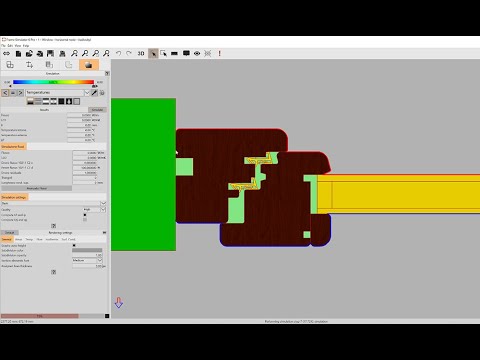Click the floppy disk save icon
This screenshot has height=360, width=480.
pos(50,53)
